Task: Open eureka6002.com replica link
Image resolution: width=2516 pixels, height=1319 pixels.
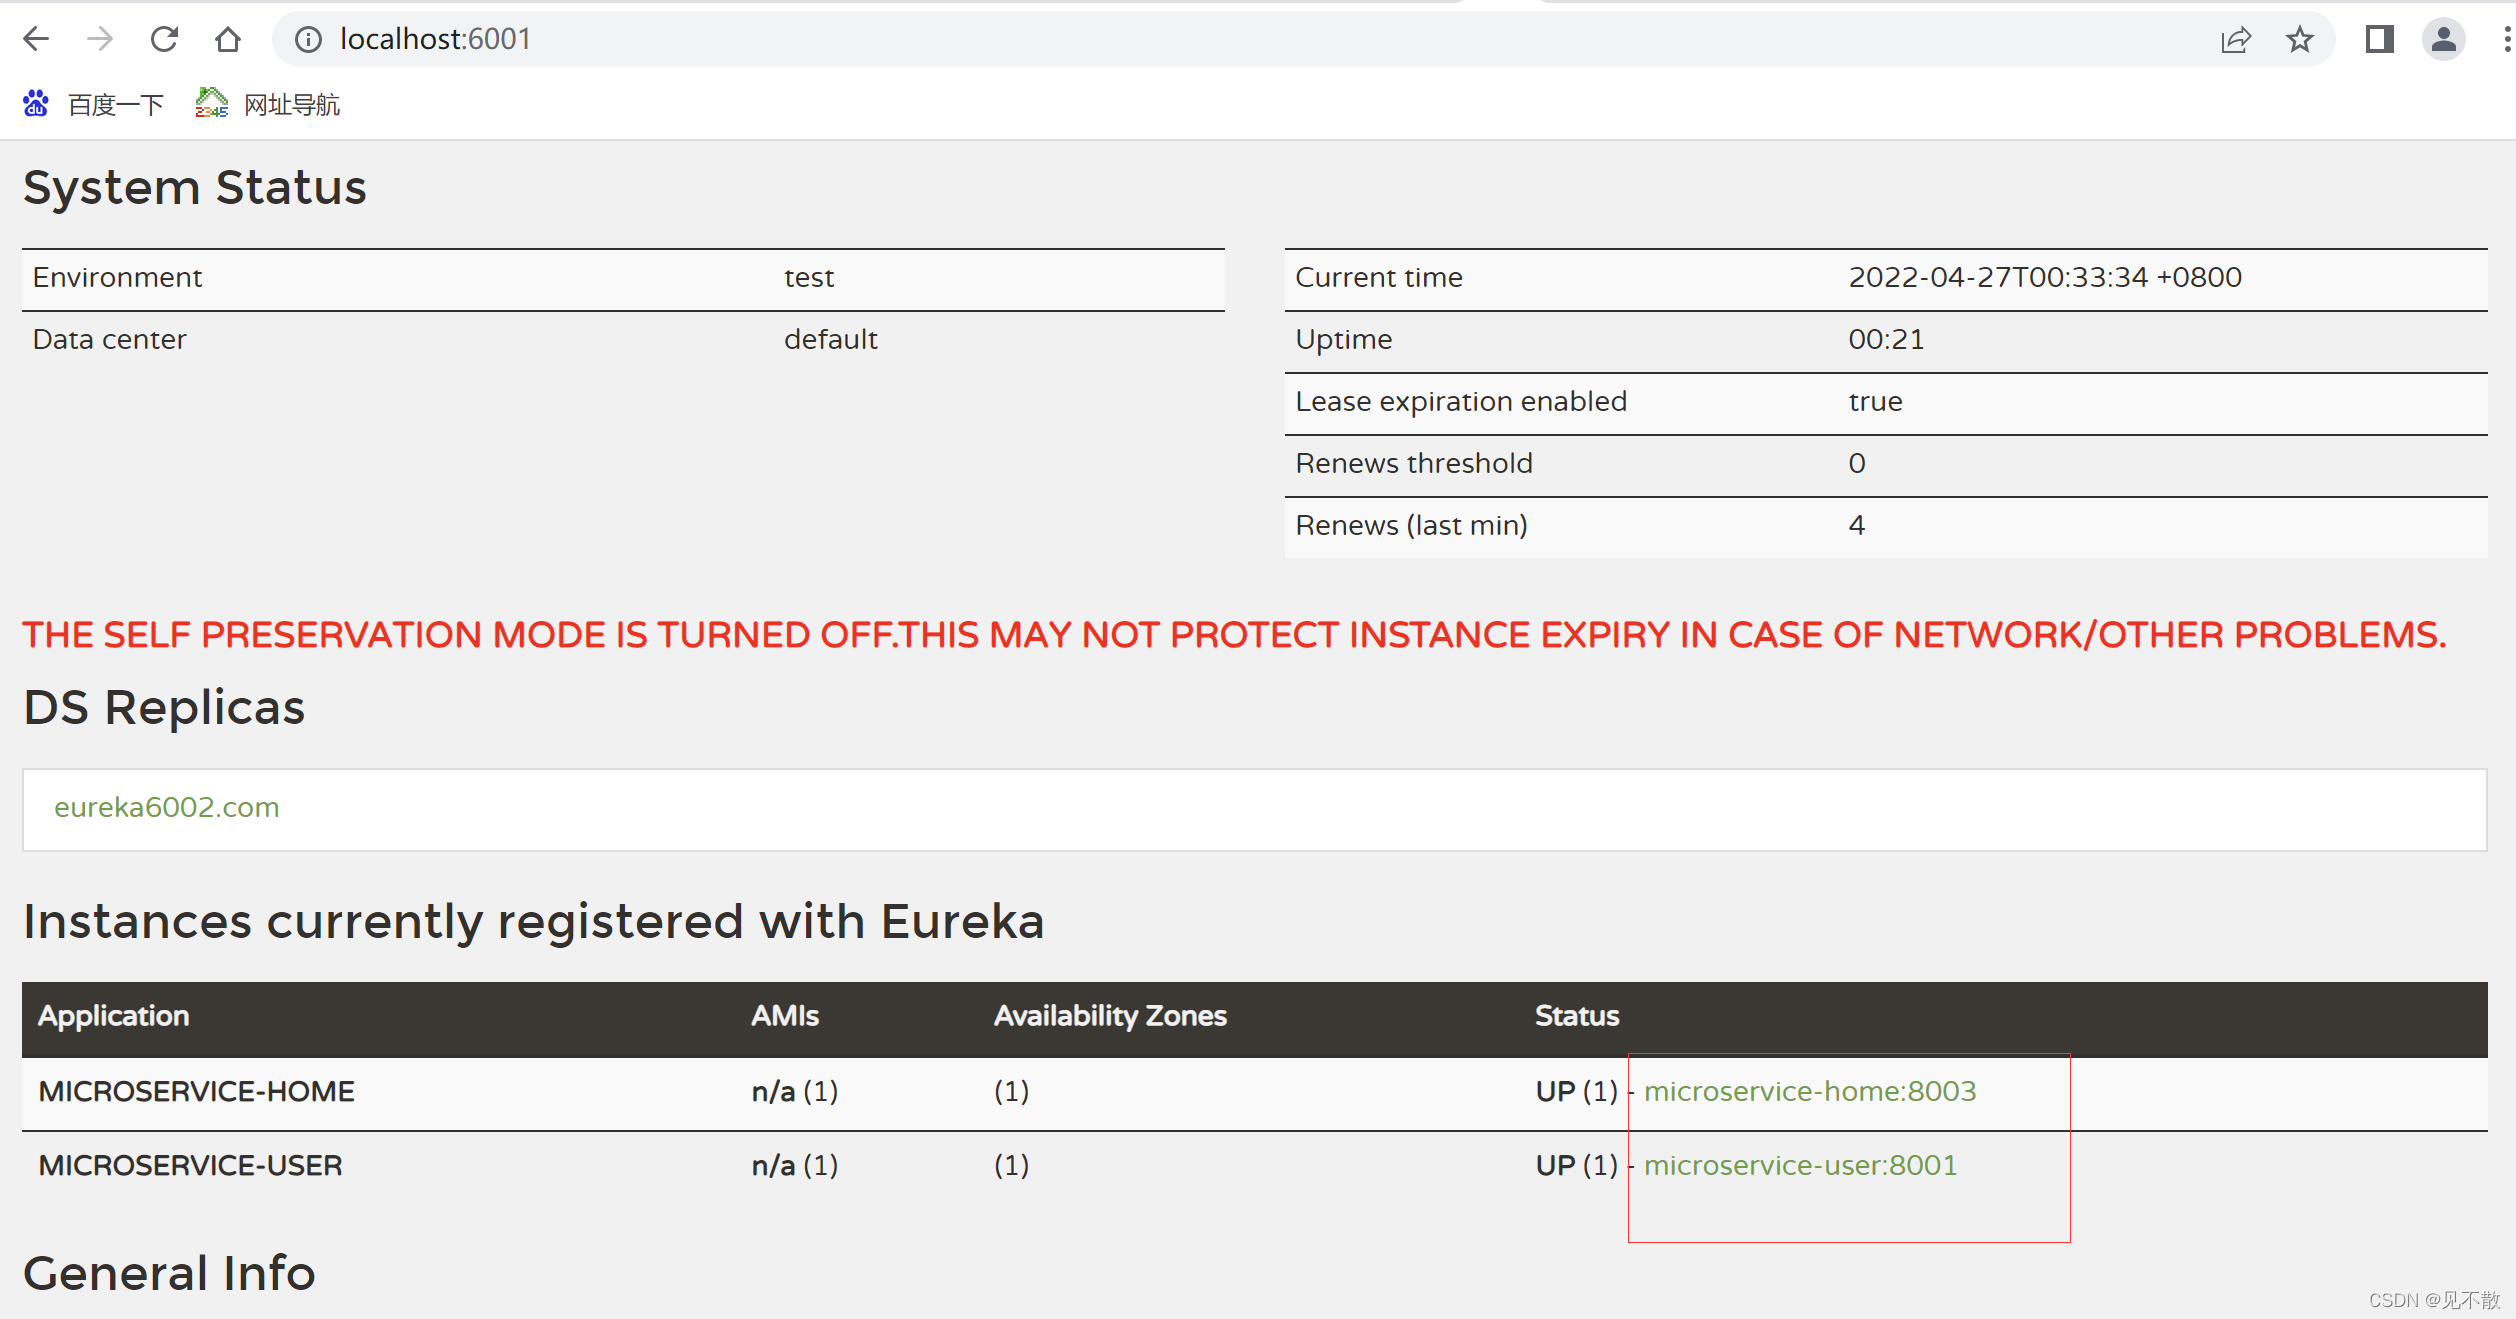Action: click(x=167, y=807)
